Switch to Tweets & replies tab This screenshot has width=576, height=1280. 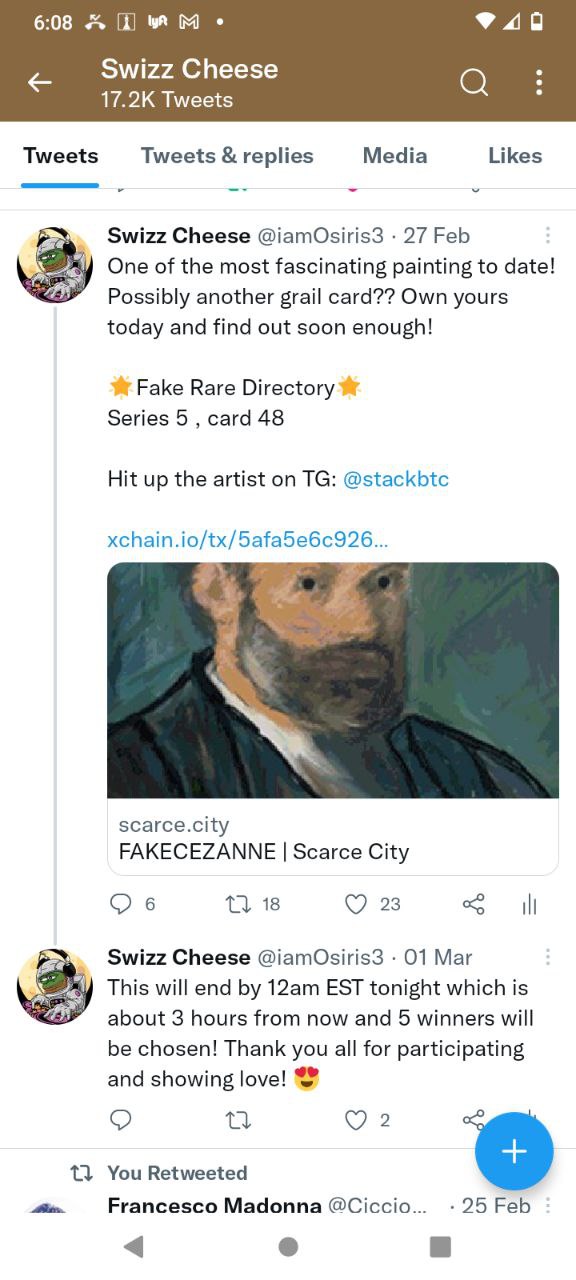click(227, 155)
